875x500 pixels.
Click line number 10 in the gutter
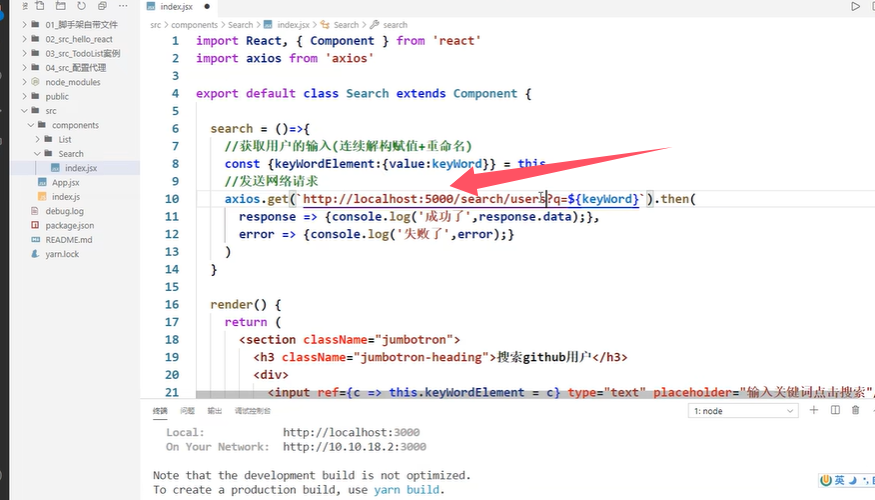point(172,199)
